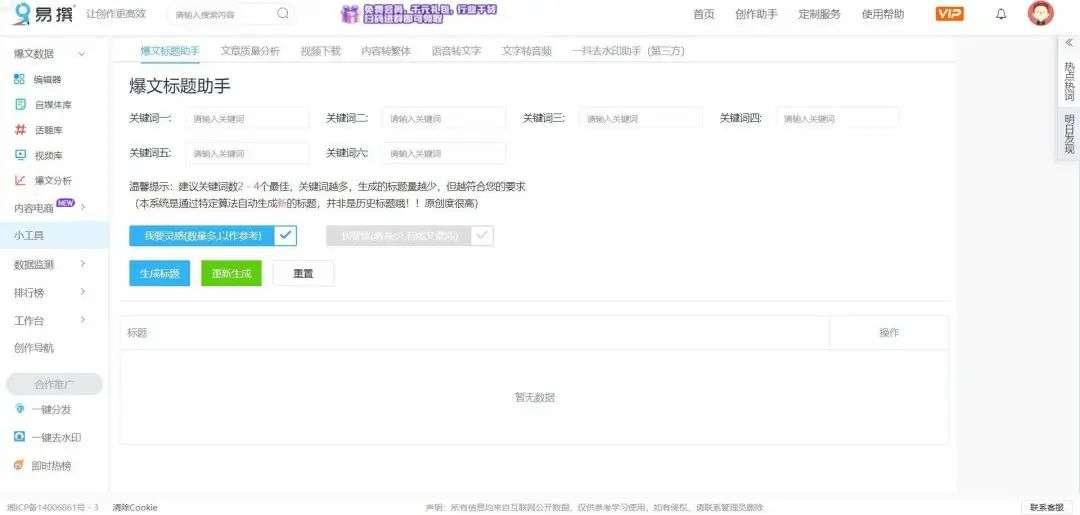The height and width of the screenshot is (515, 1080).
Task: Open the user avatar at top right
Action: pyautogui.click(x=1040, y=14)
